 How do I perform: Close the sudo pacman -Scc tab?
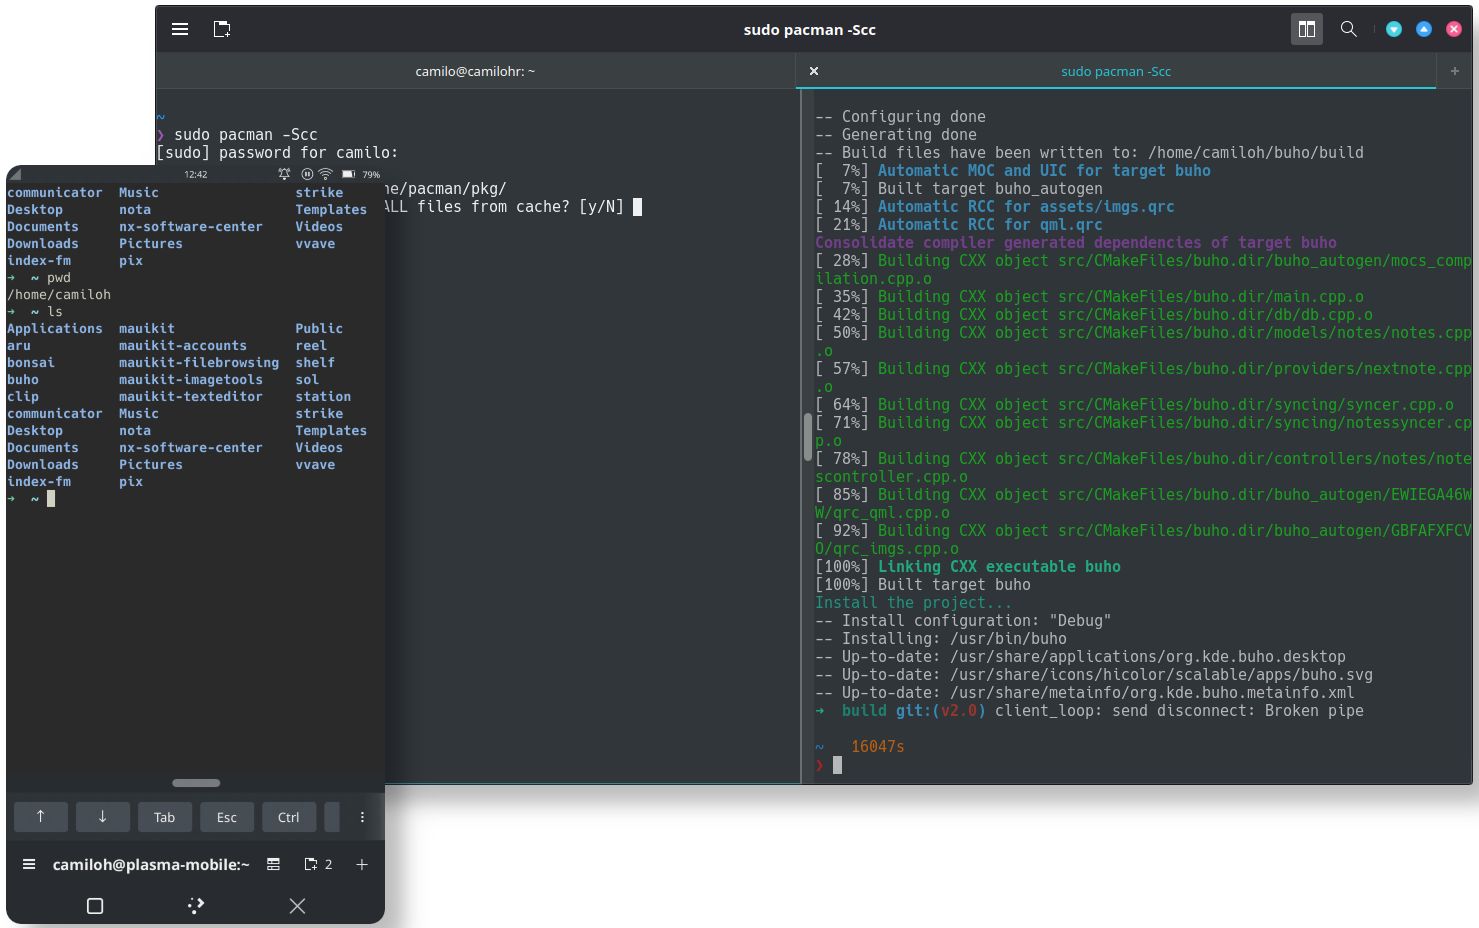point(814,71)
